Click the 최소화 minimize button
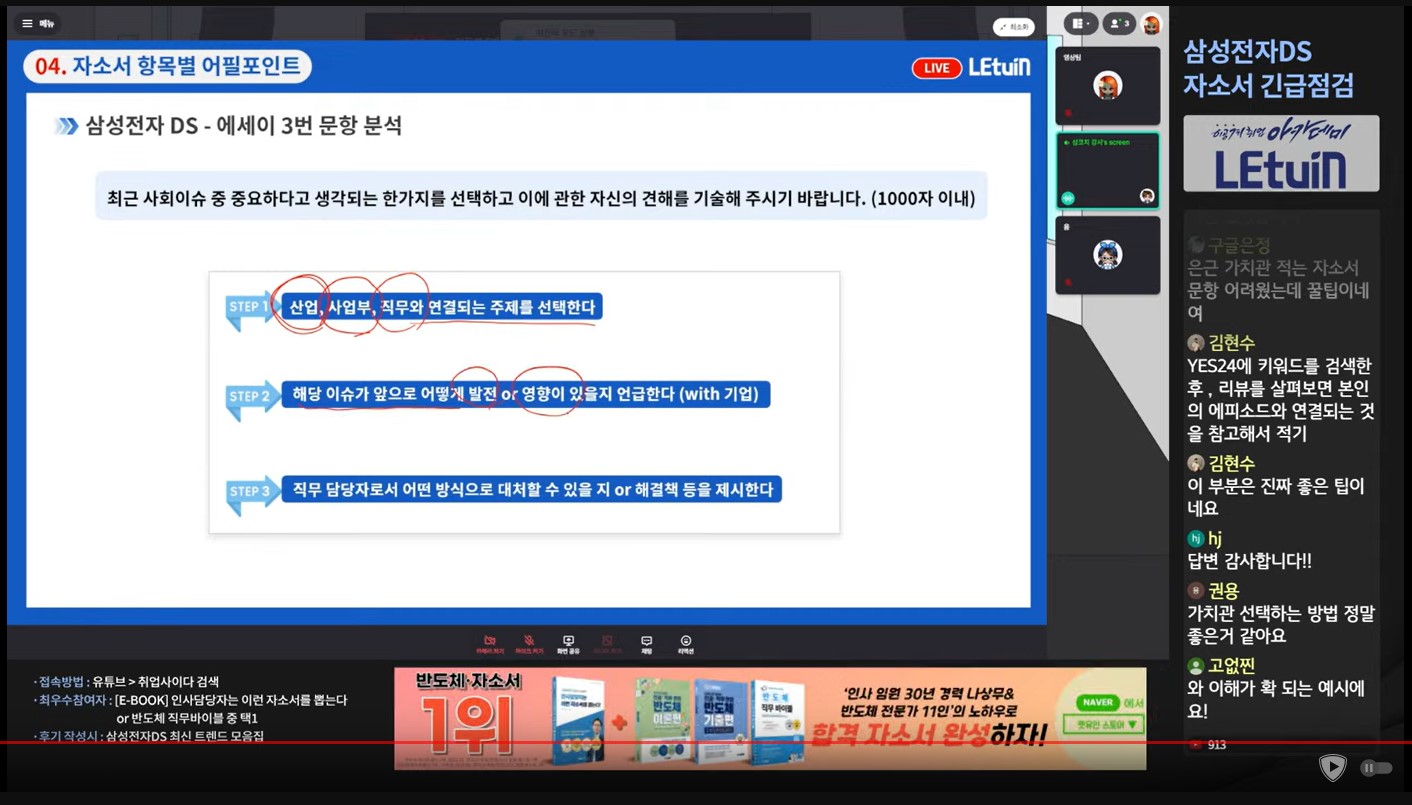The width and height of the screenshot is (1412, 805). coord(1013,27)
